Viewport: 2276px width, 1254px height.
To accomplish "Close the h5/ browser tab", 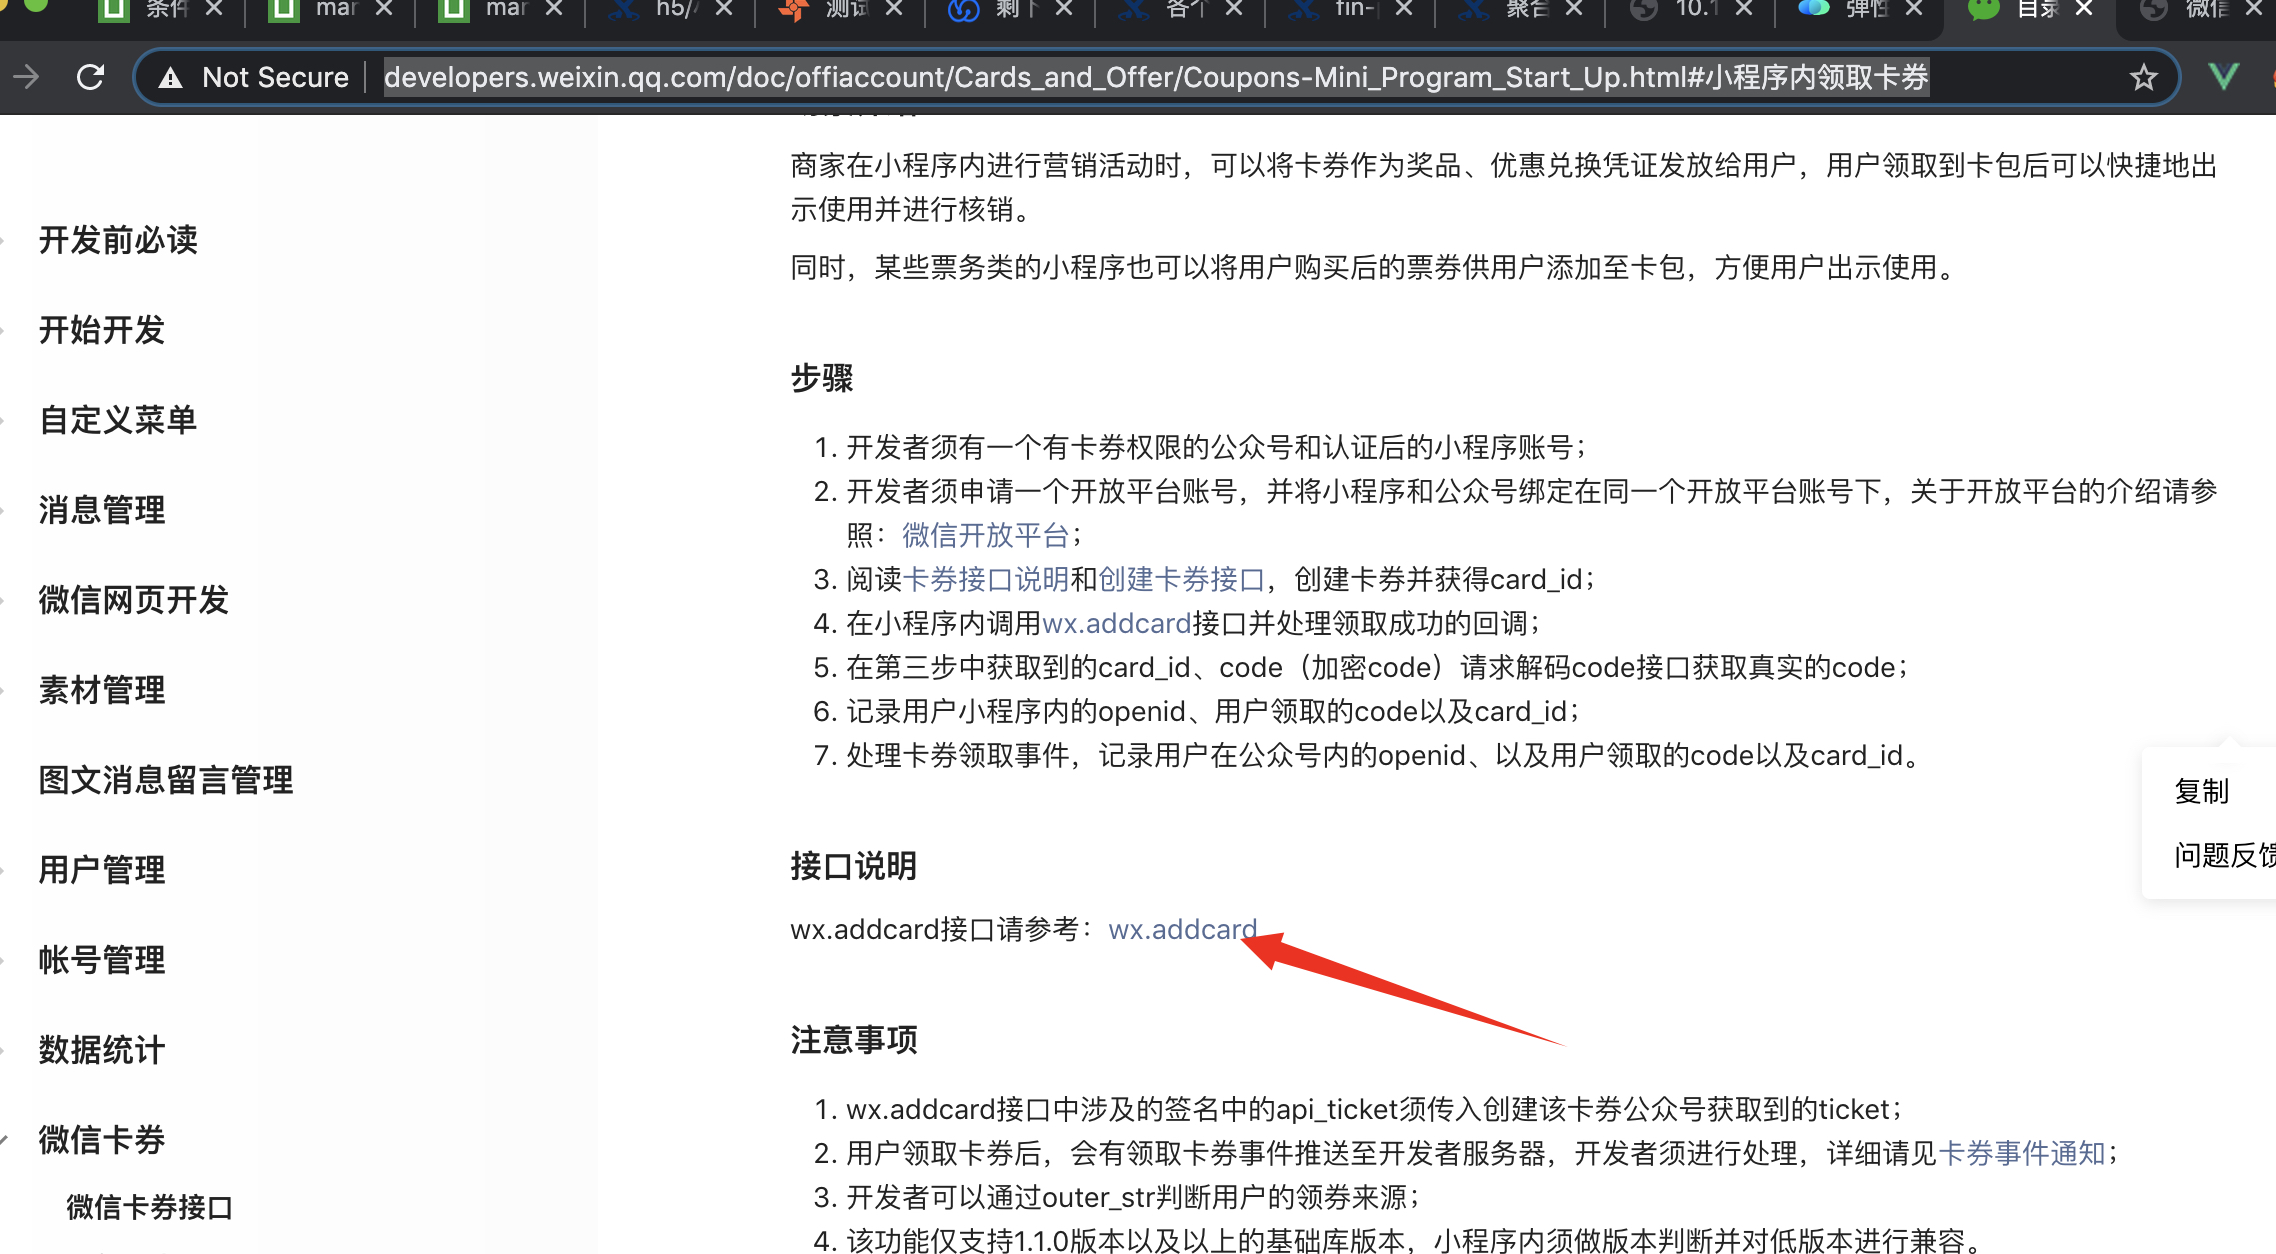I will 724,9.
